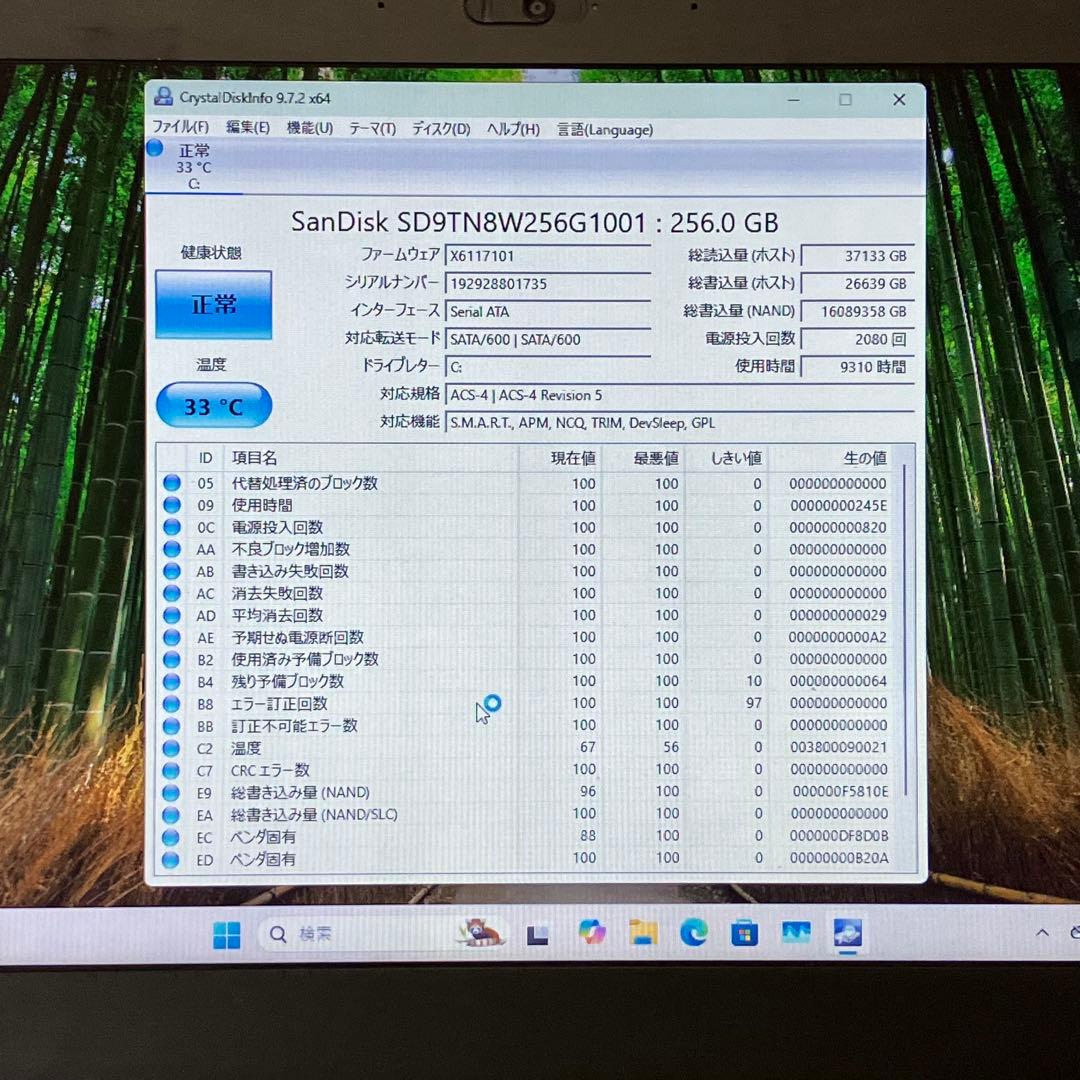Click the 33°C temperature button
The height and width of the screenshot is (1080, 1080).
[213, 405]
